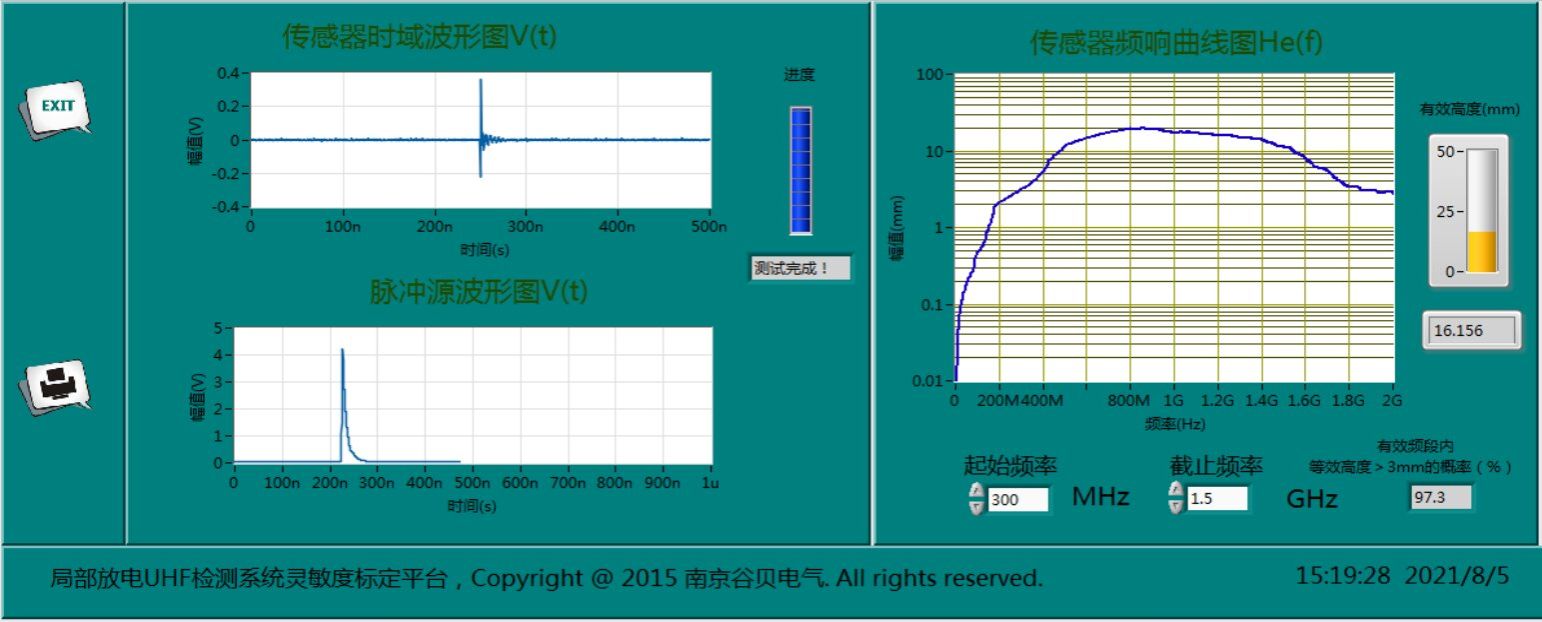This screenshot has width=1542, height=622.
Task: Click the 97.3 probability percentage field
Action: click(x=1441, y=497)
